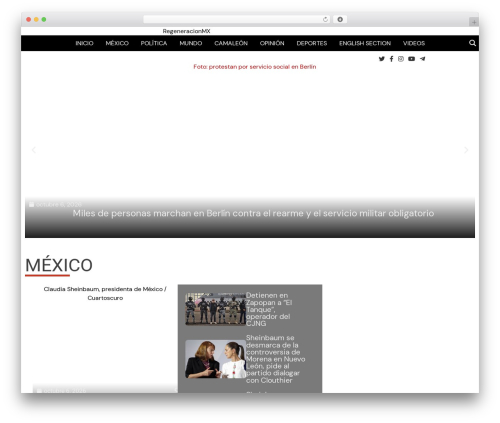Open the MÉXICO menu item

(117, 43)
